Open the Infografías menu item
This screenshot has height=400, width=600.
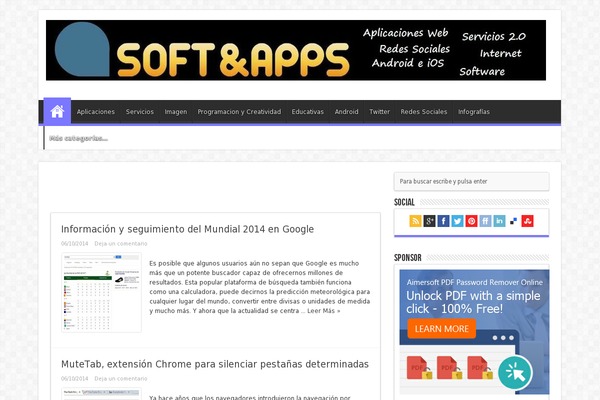tap(474, 112)
